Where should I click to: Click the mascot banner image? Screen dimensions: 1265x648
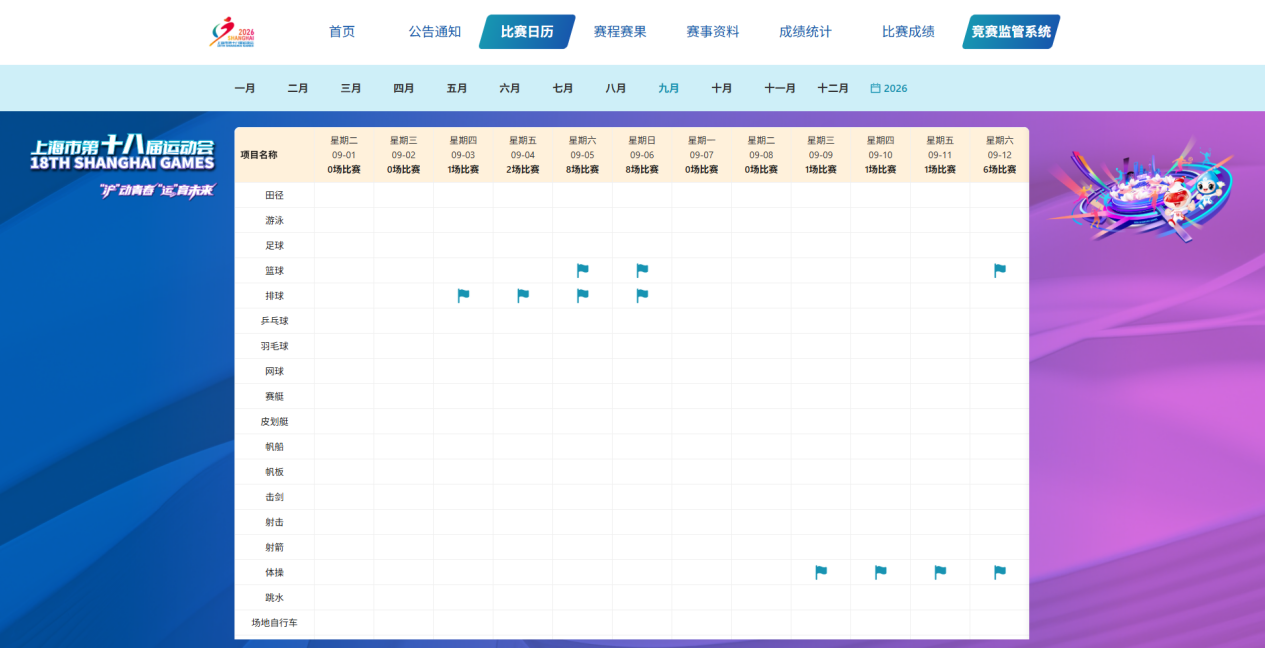(x=1140, y=190)
